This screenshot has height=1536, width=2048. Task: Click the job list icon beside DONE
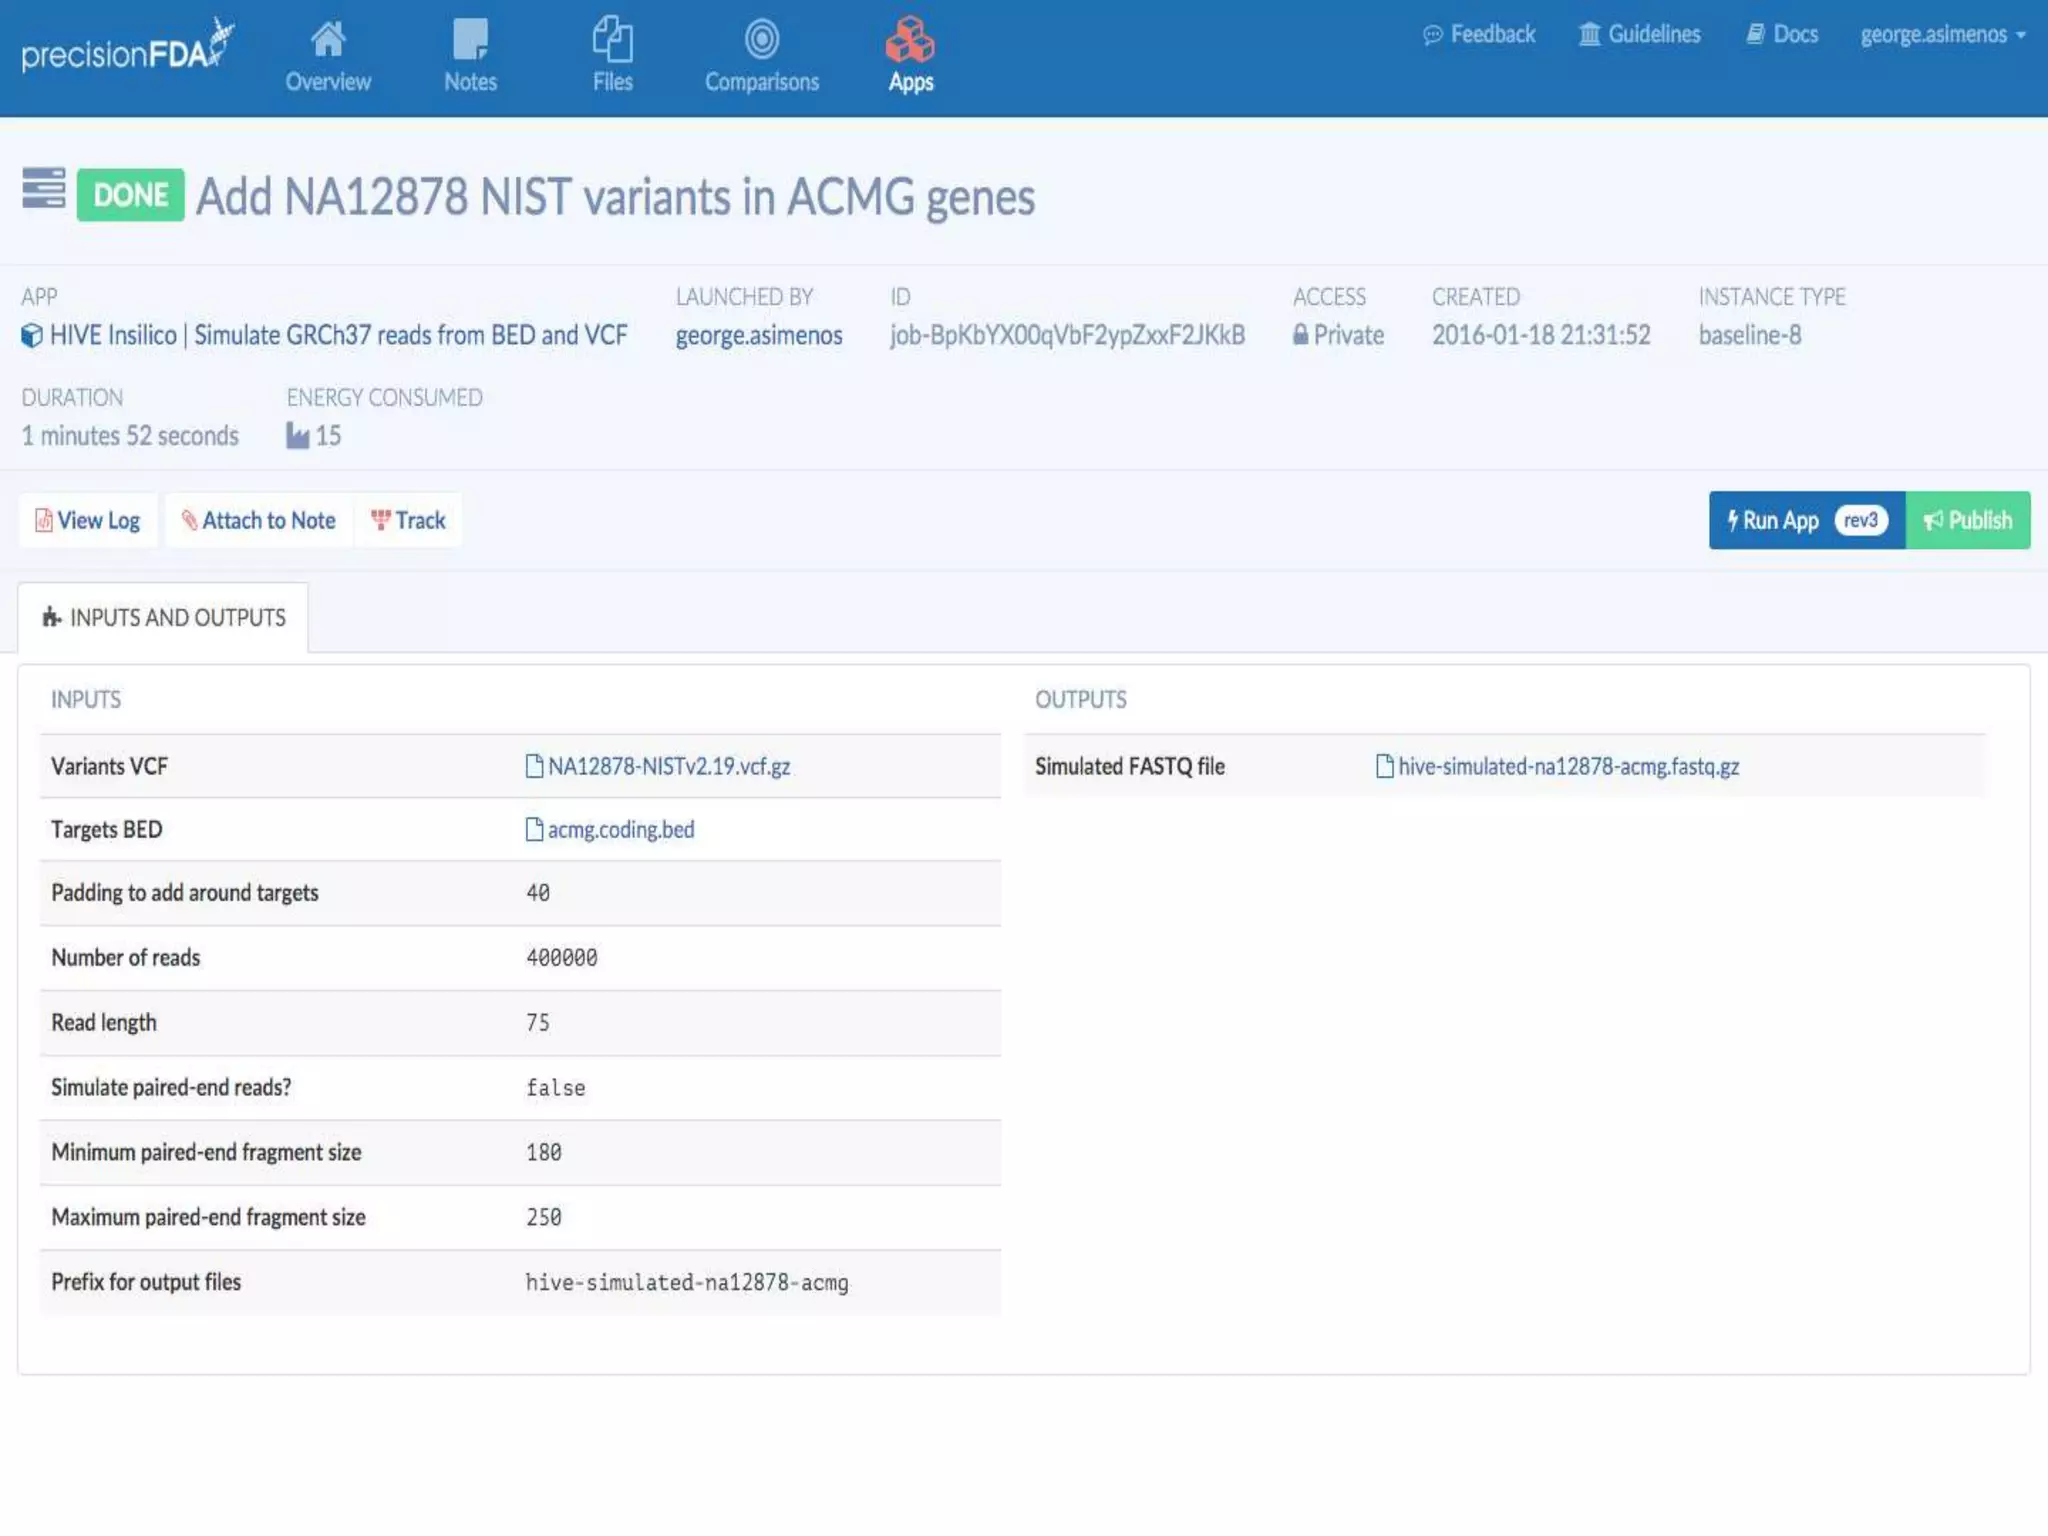pos(44,189)
